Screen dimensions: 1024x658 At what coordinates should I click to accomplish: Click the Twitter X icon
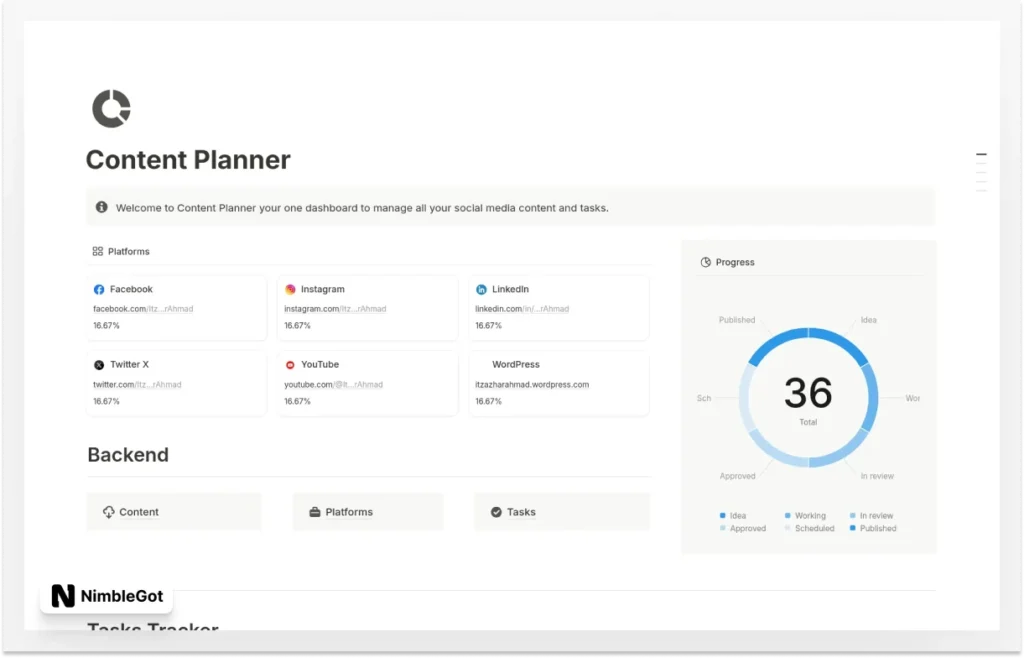(x=100, y=364)
